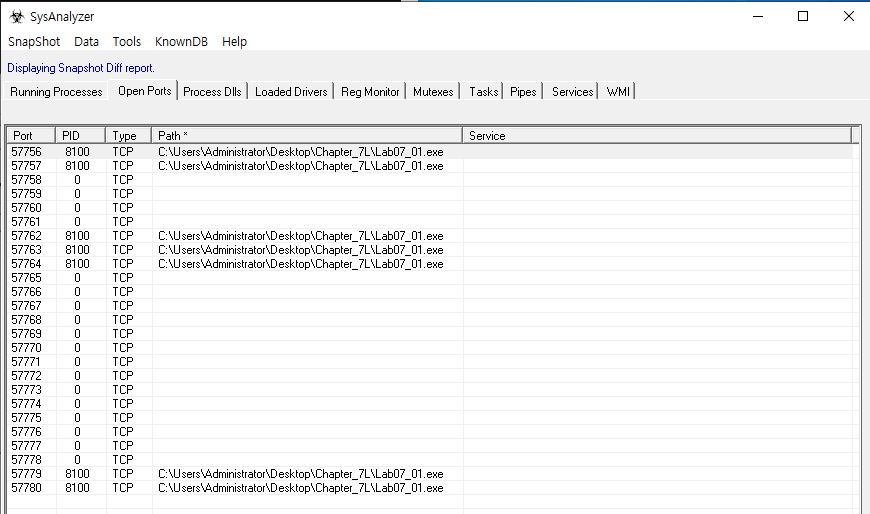Sort by the Path column header
This screenshot has height=514, width=870.
click(x=307, y=135)
